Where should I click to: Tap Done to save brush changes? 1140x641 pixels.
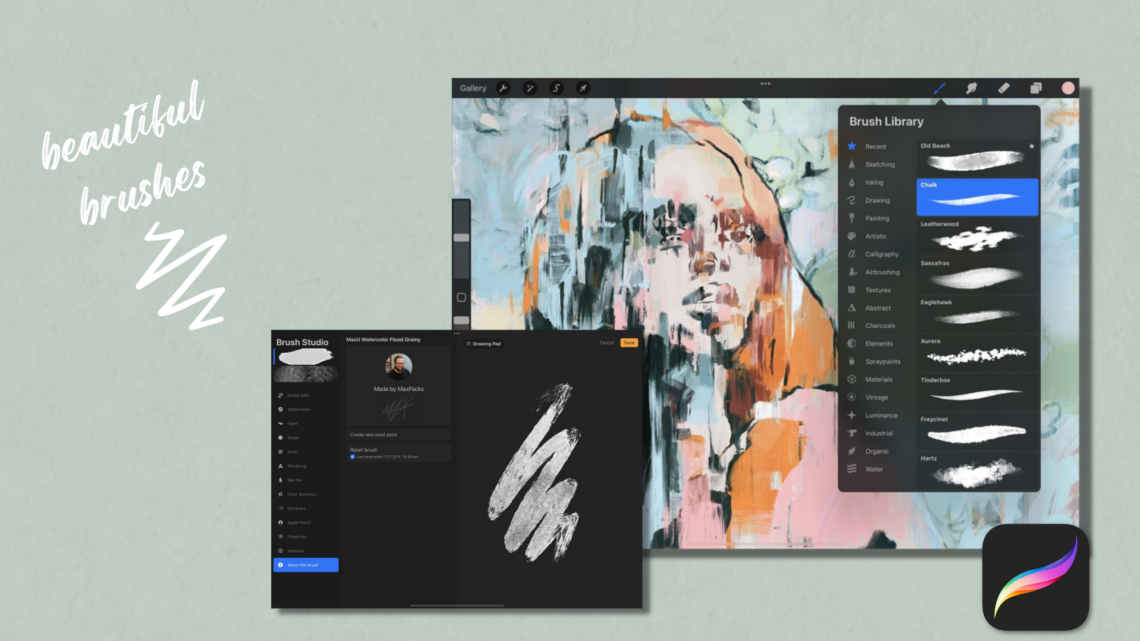point(628,342)
